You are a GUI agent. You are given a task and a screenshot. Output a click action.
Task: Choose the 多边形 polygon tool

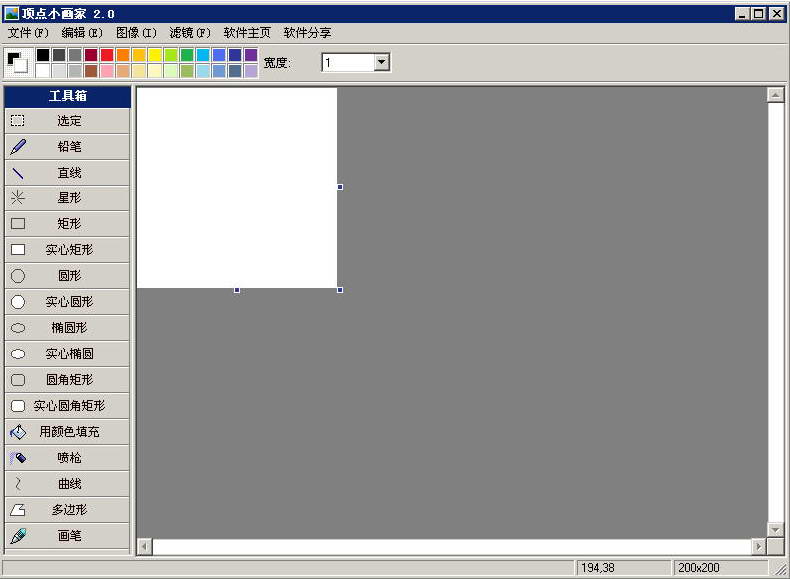click(68, 510)
